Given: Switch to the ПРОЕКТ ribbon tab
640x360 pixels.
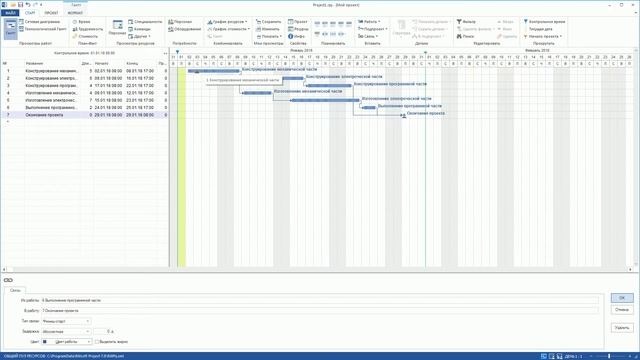Looking at the screenshot, I should point(51,13).
